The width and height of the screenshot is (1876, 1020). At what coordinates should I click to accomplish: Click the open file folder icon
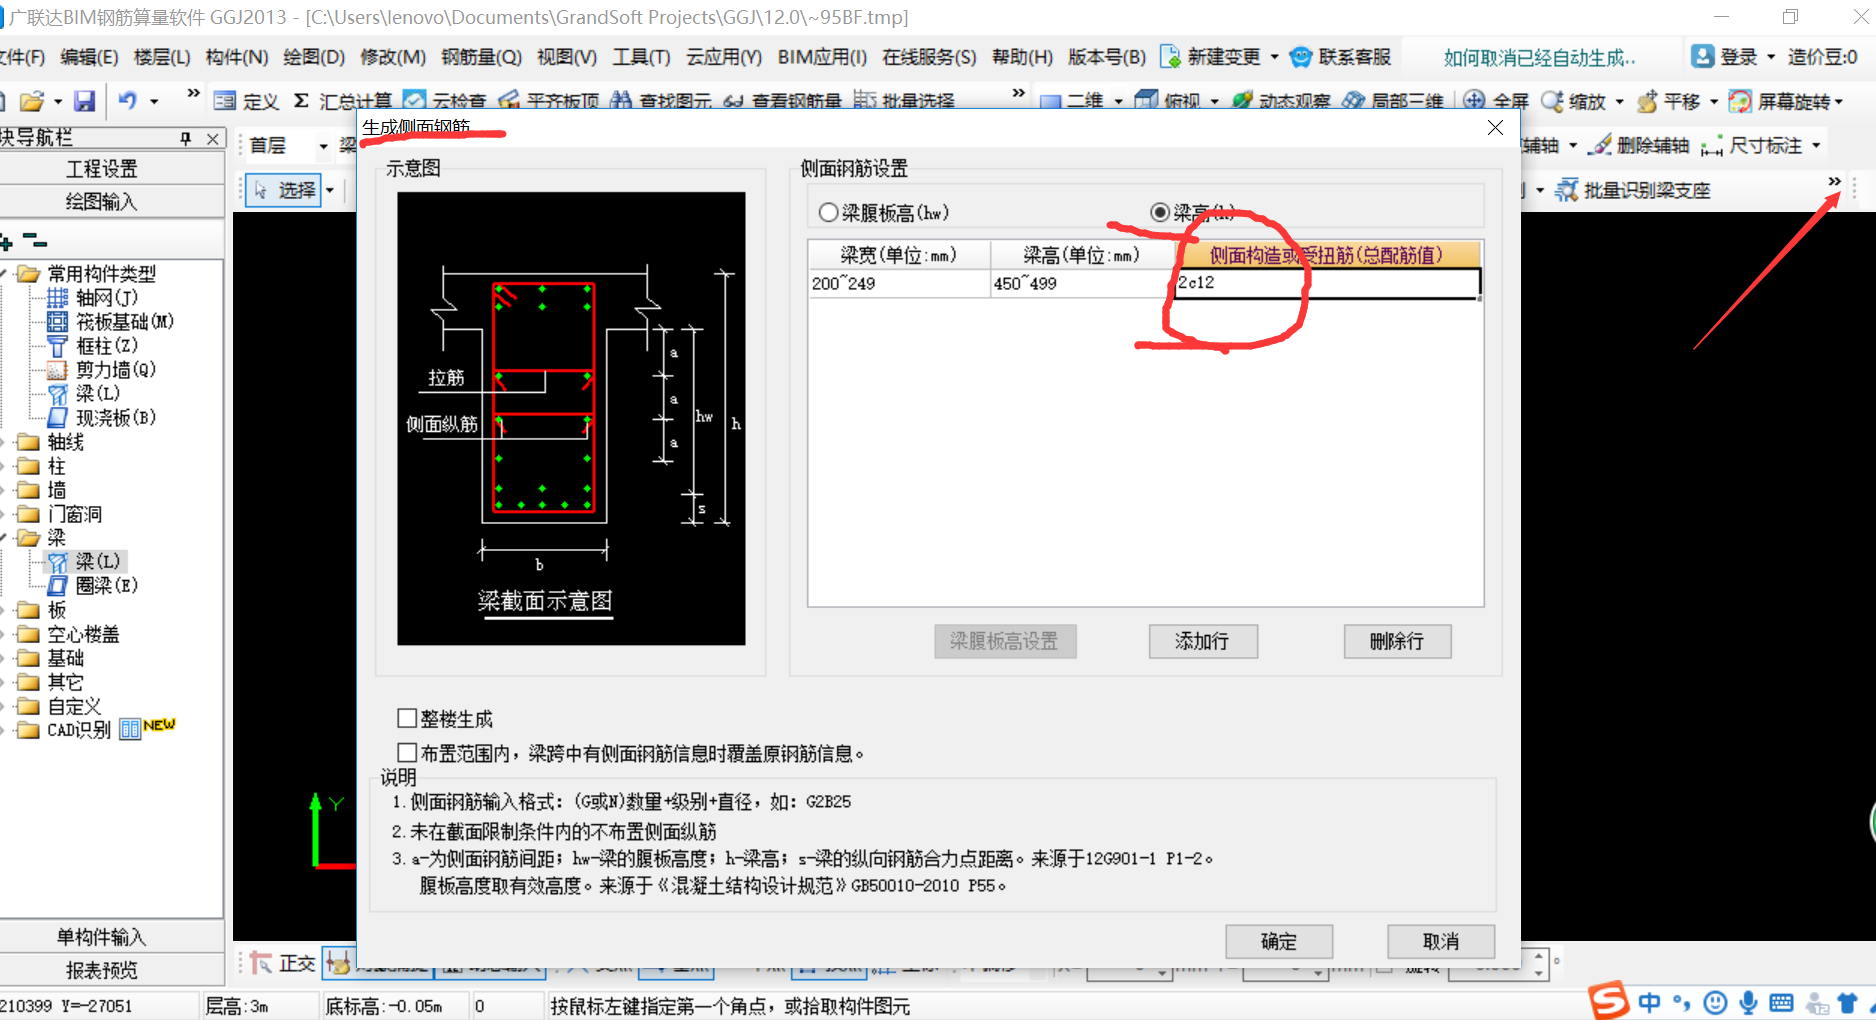click(32, 101)
